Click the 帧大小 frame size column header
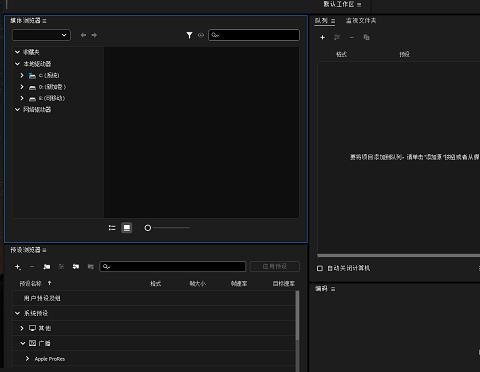 (198, 284)
